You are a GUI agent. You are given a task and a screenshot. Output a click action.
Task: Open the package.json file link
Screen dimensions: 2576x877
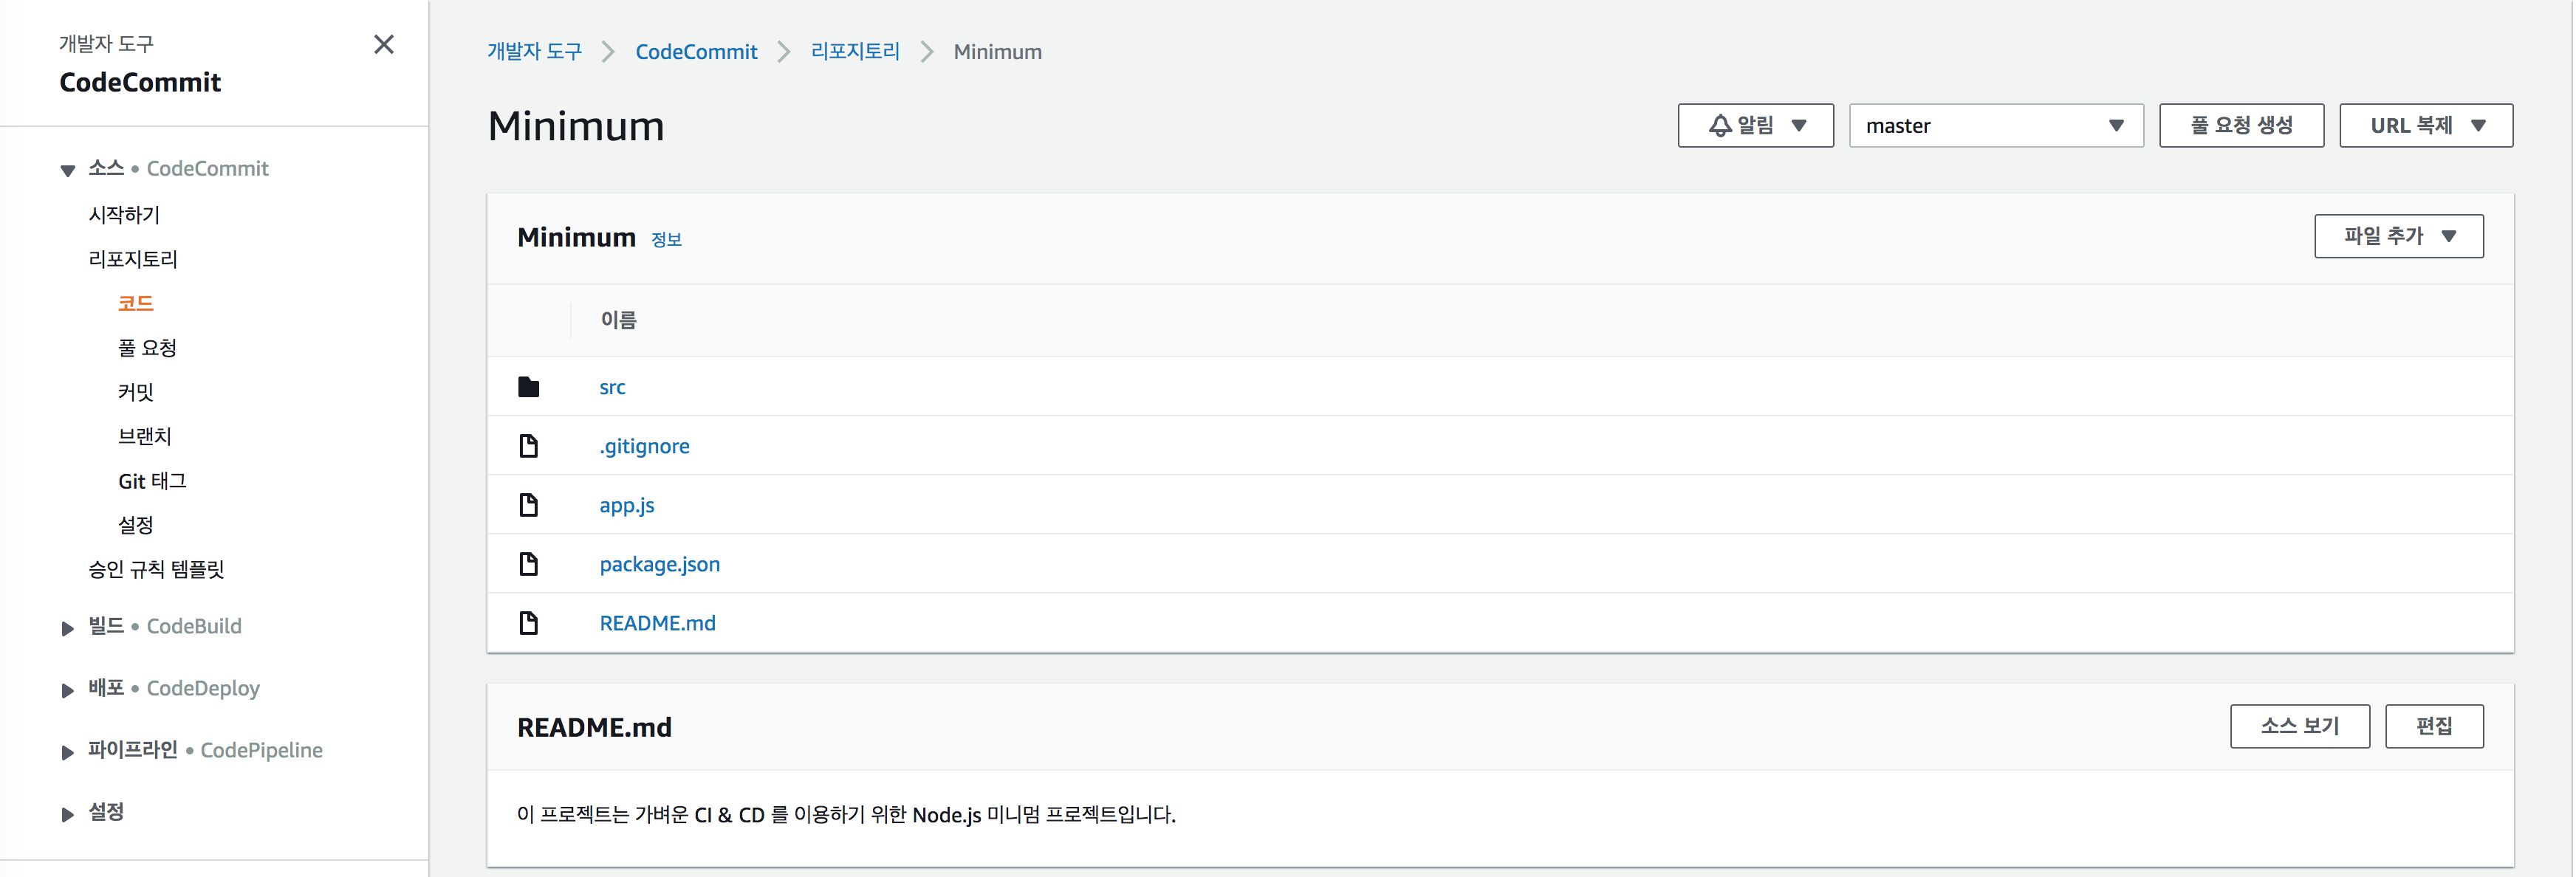pos(659,564)
